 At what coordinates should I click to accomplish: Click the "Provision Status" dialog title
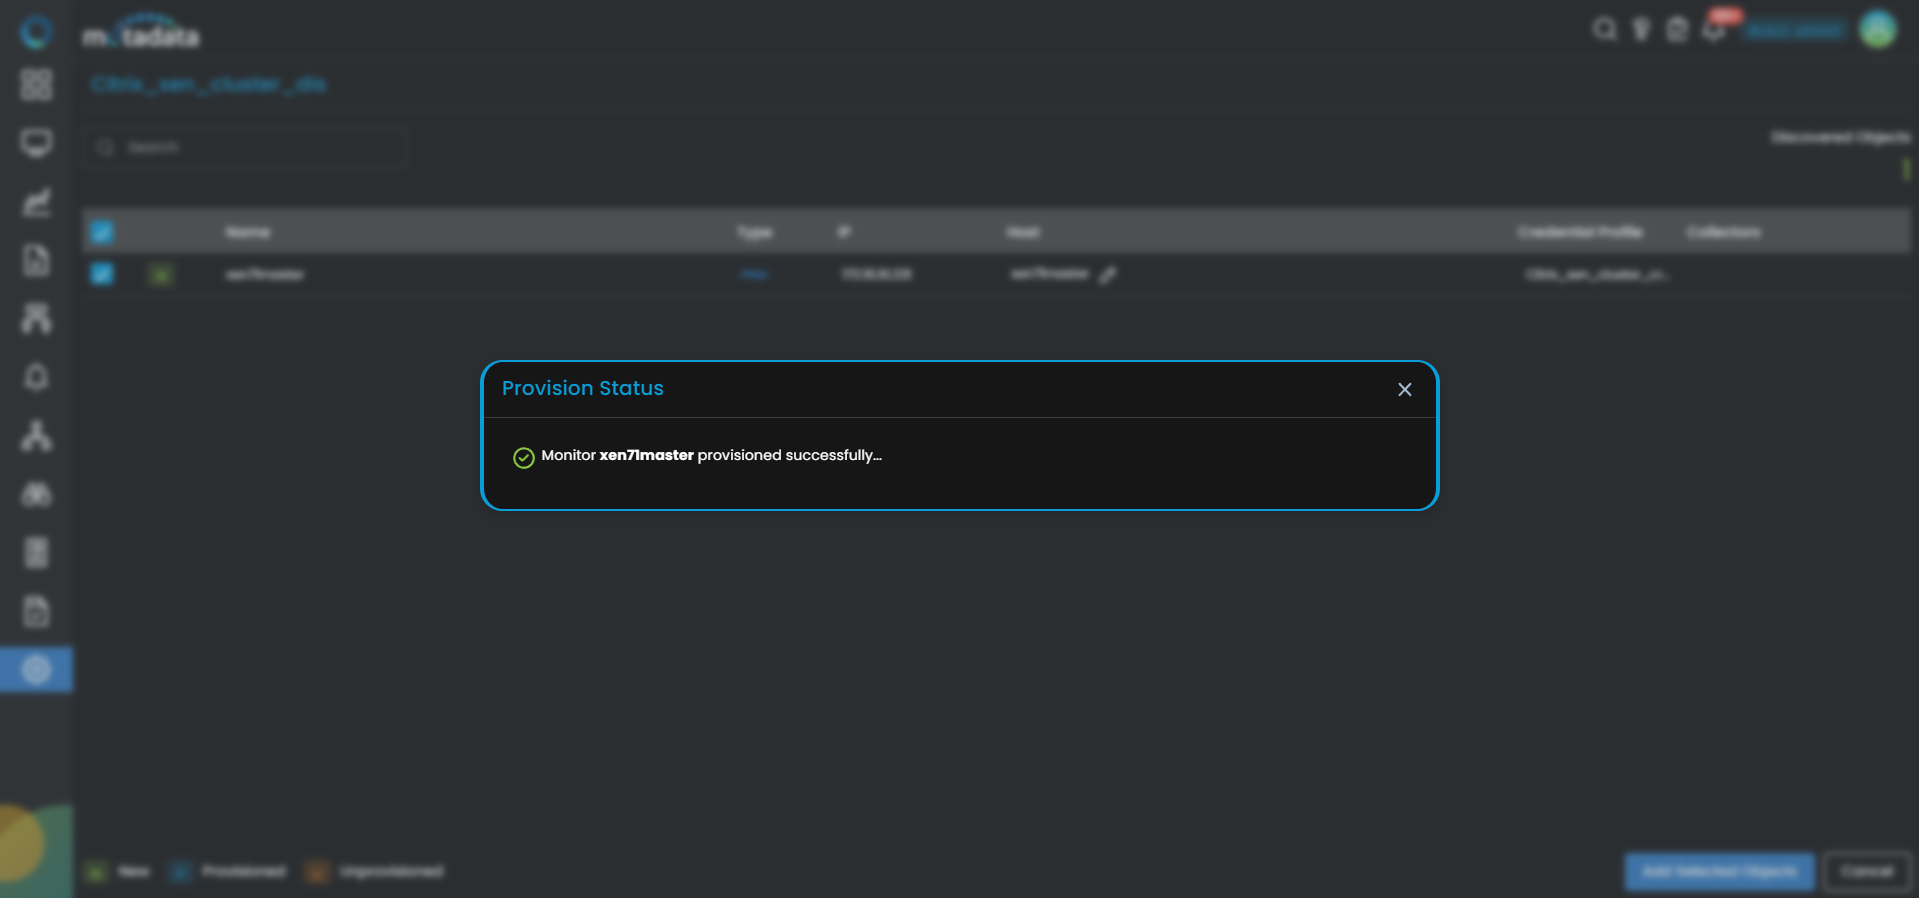pos(583,388)
